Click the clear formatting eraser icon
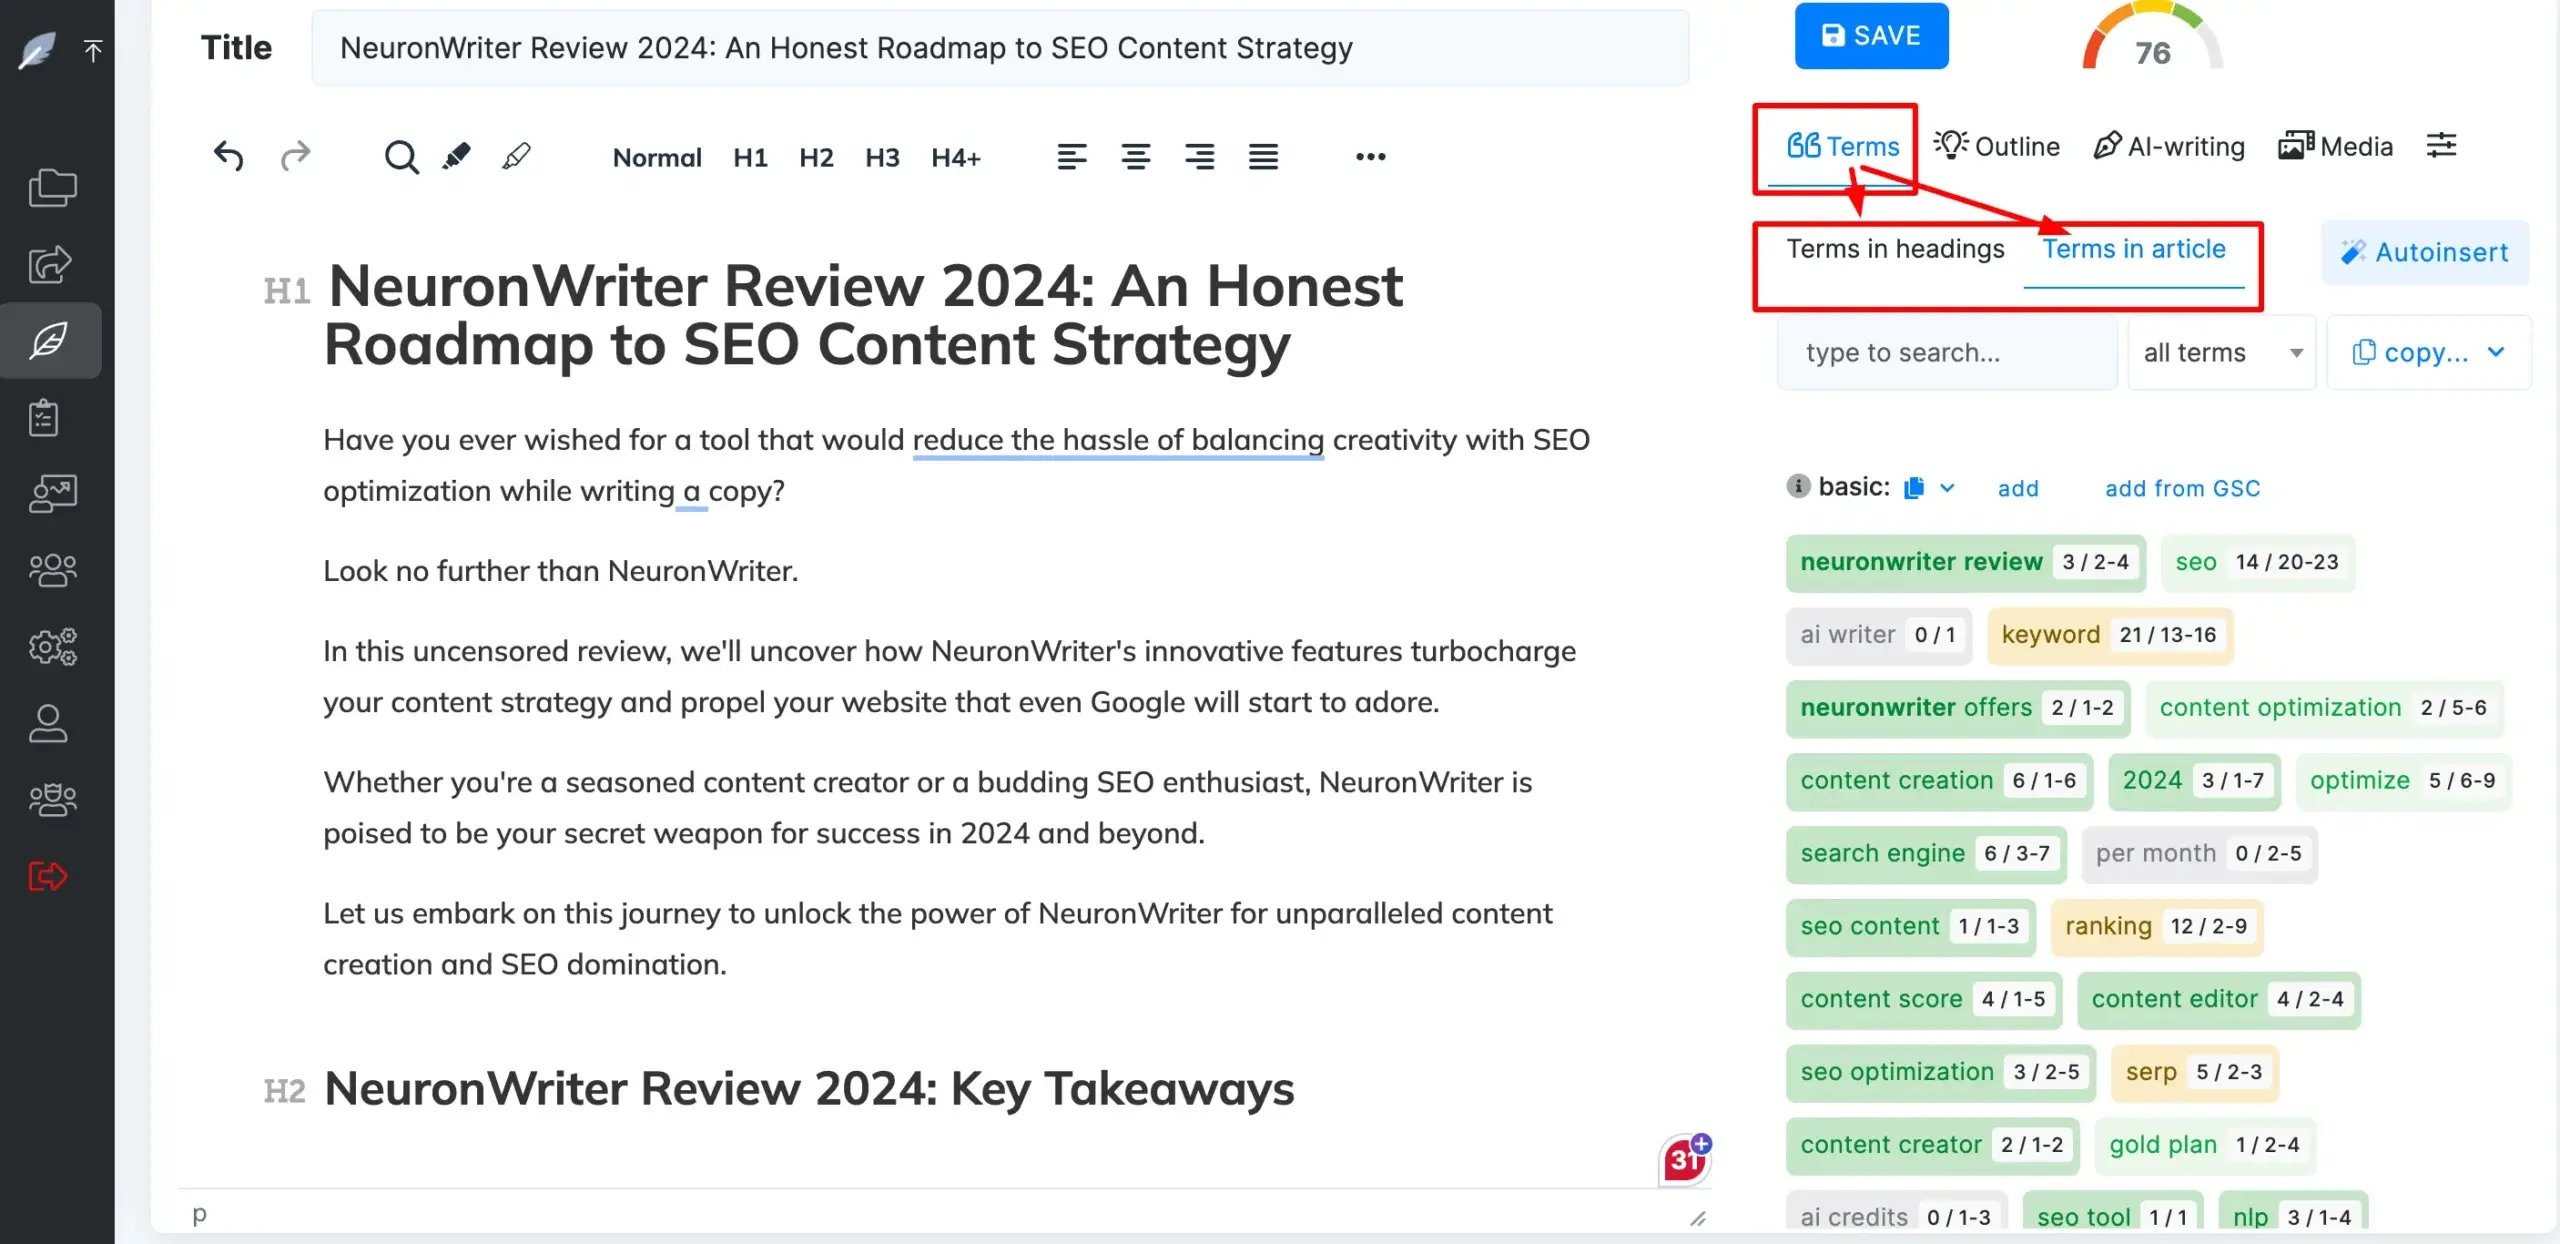2560x1244 pixels. [x=516, y=156]
